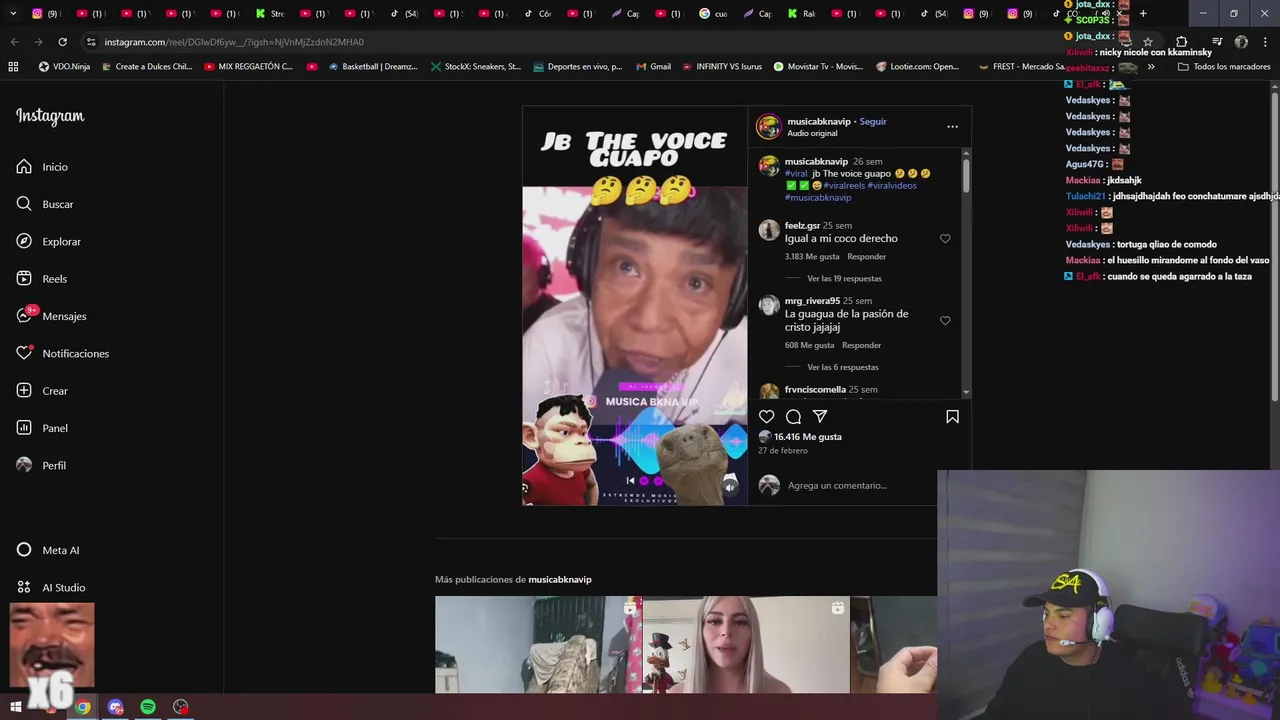Open Mensajes inbox
The image size is (1280, 720).
(x=51, y=316)
